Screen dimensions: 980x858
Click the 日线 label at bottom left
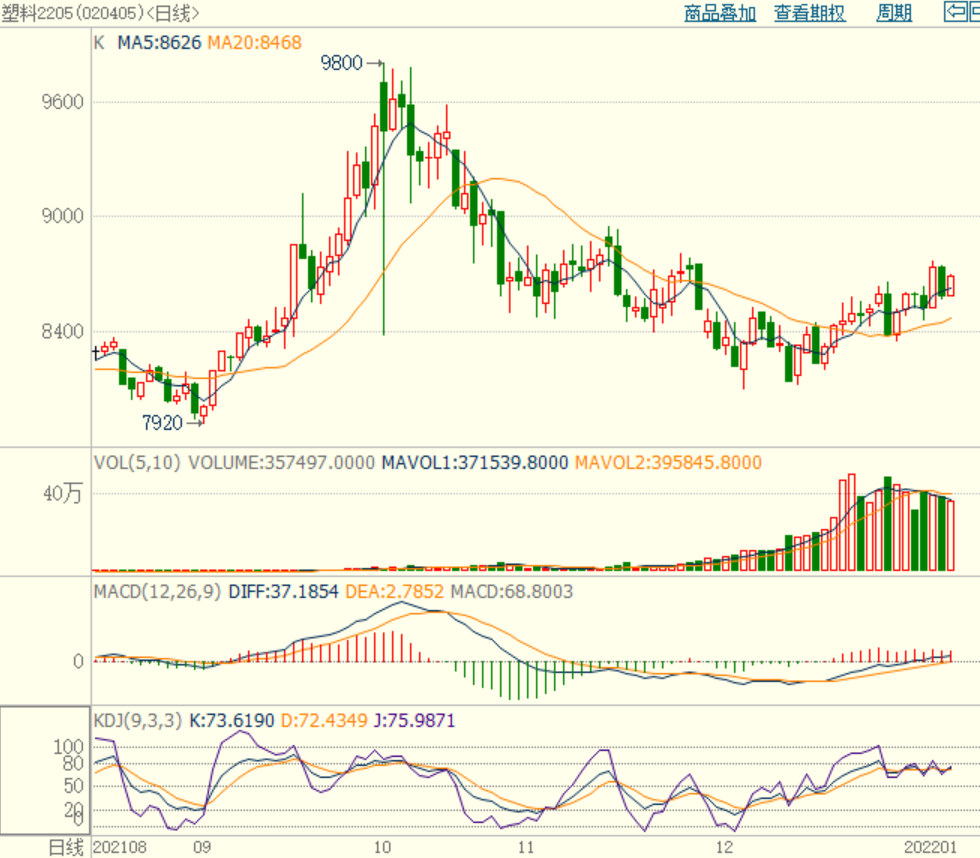[66, 847]
